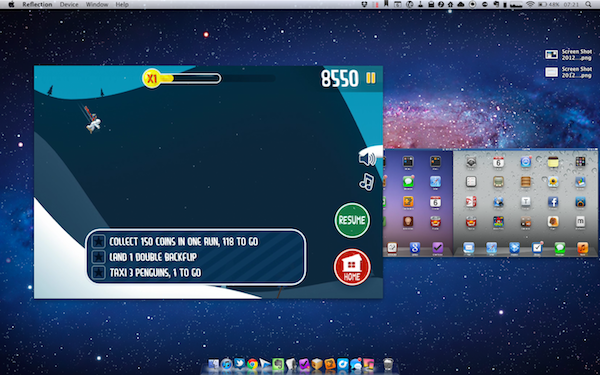Viewport: 600px width, 375px height.
Task: Tap the orange Music app in iPad dock
Action: click(x=582, y=248)
